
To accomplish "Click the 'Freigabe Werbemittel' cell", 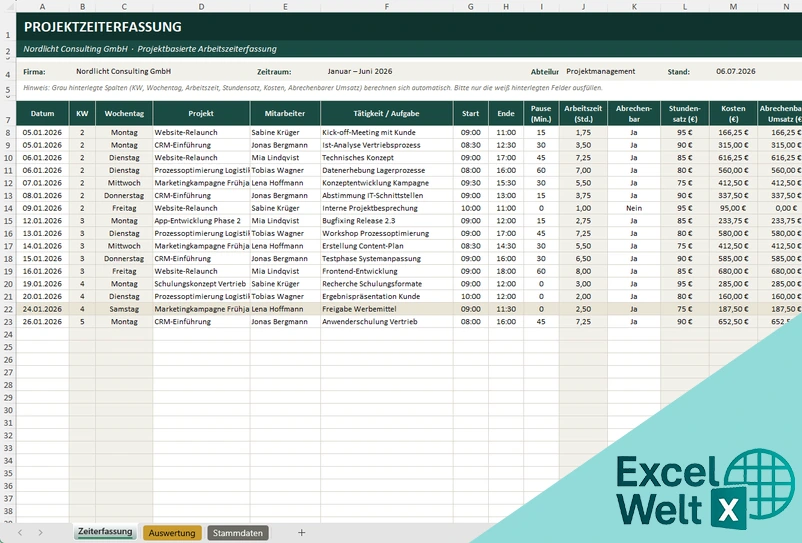I will [387, 309].
